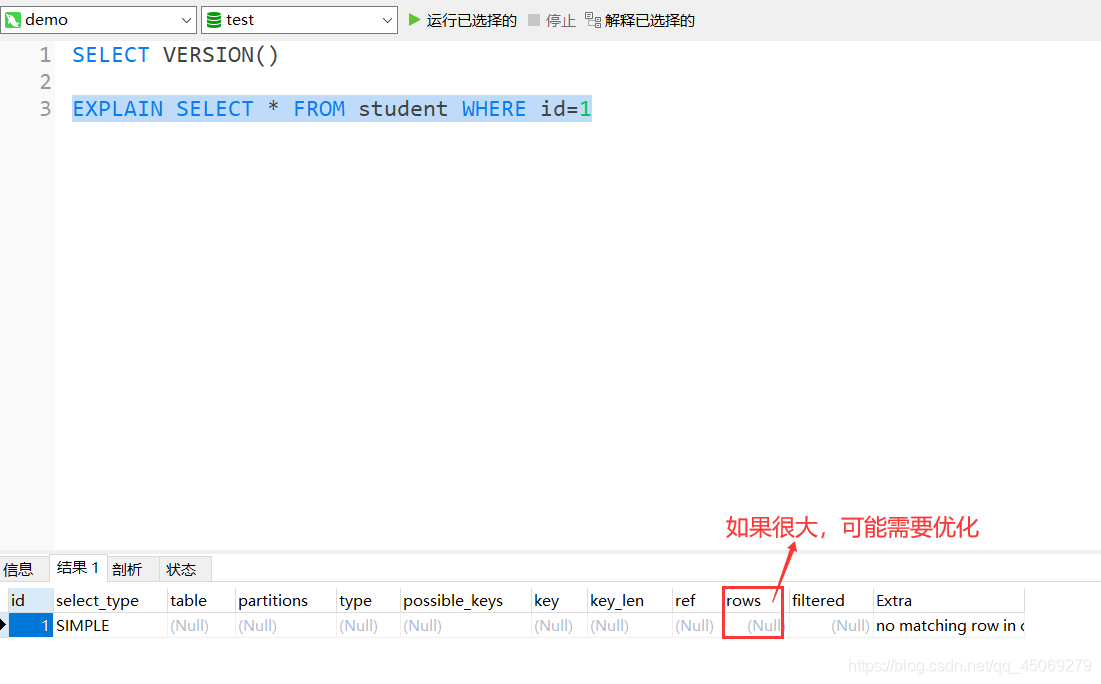Image resolution: width=1101 pixels, height=684 pixels.
Task: Click the demo connection icon
Action: coord(13,20)
